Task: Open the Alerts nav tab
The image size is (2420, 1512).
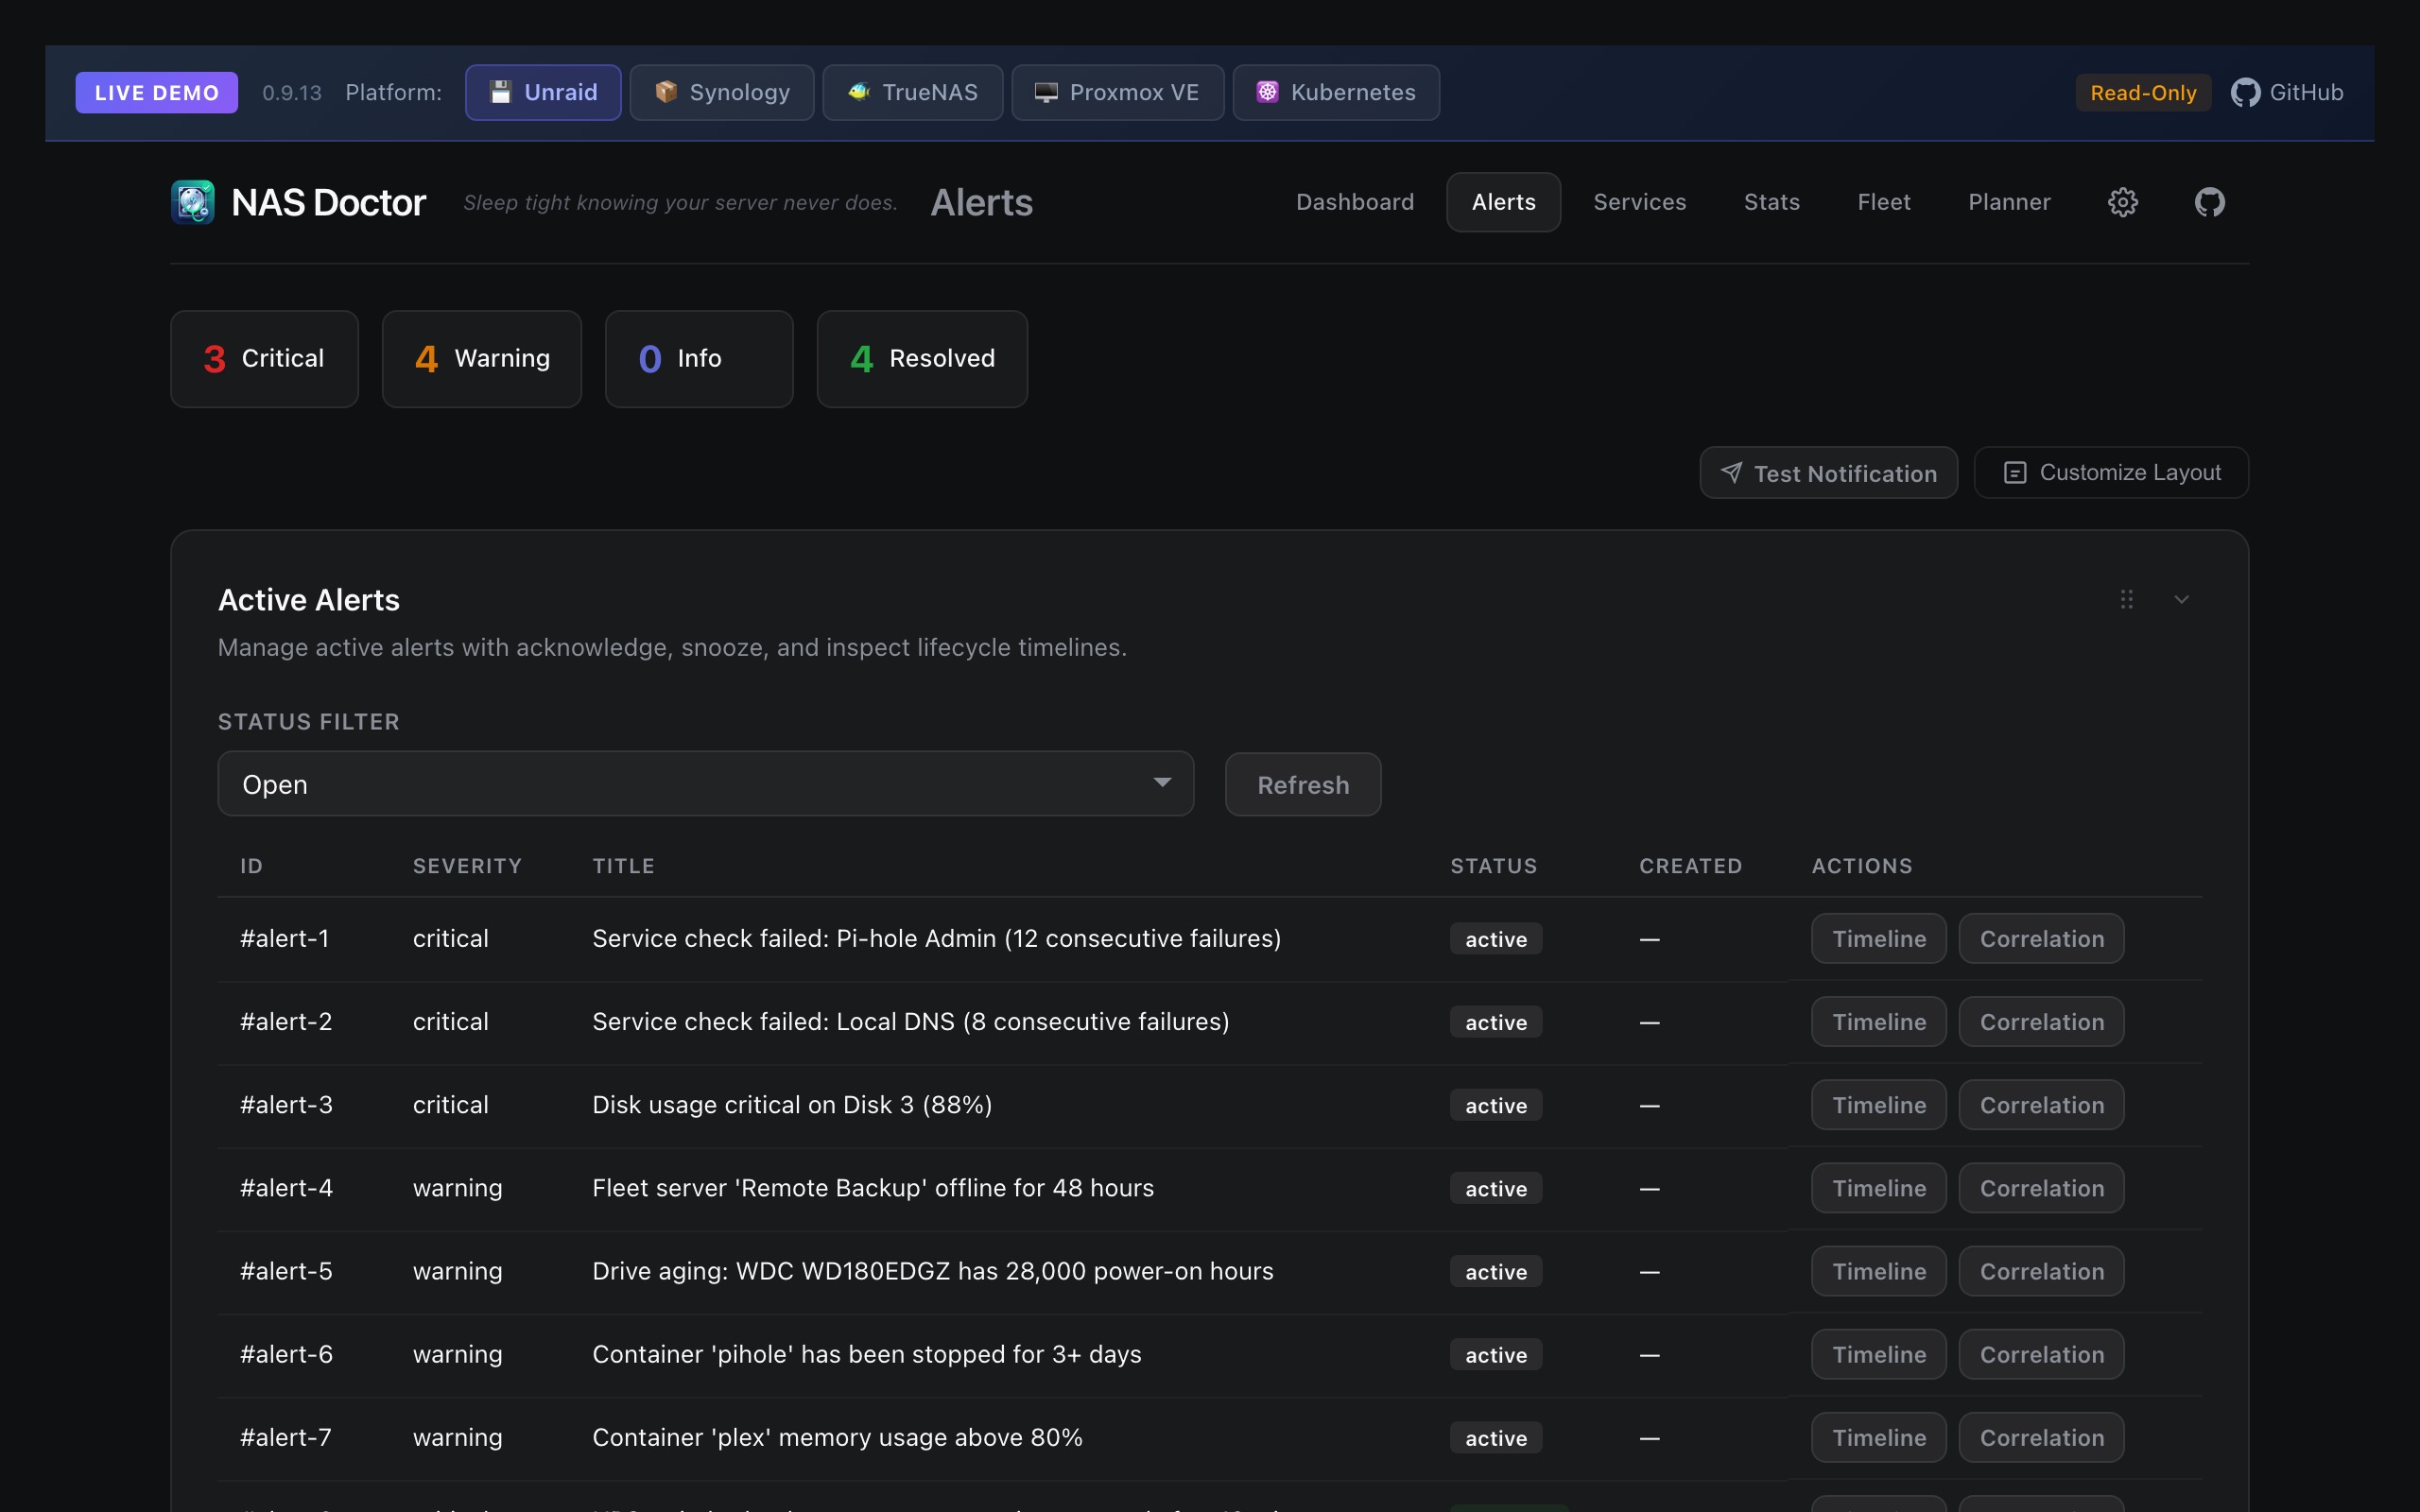Action: point(1503,202)
